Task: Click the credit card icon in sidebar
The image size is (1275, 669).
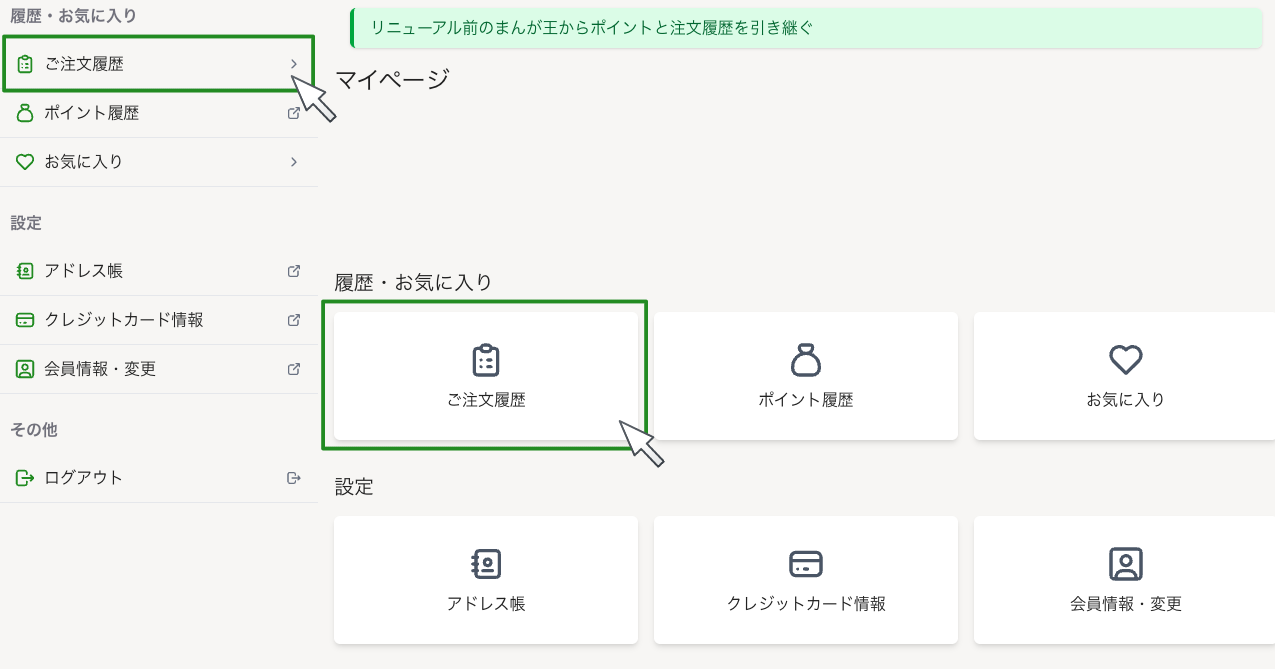Action: pyautogui.click(x=25, y=320)
